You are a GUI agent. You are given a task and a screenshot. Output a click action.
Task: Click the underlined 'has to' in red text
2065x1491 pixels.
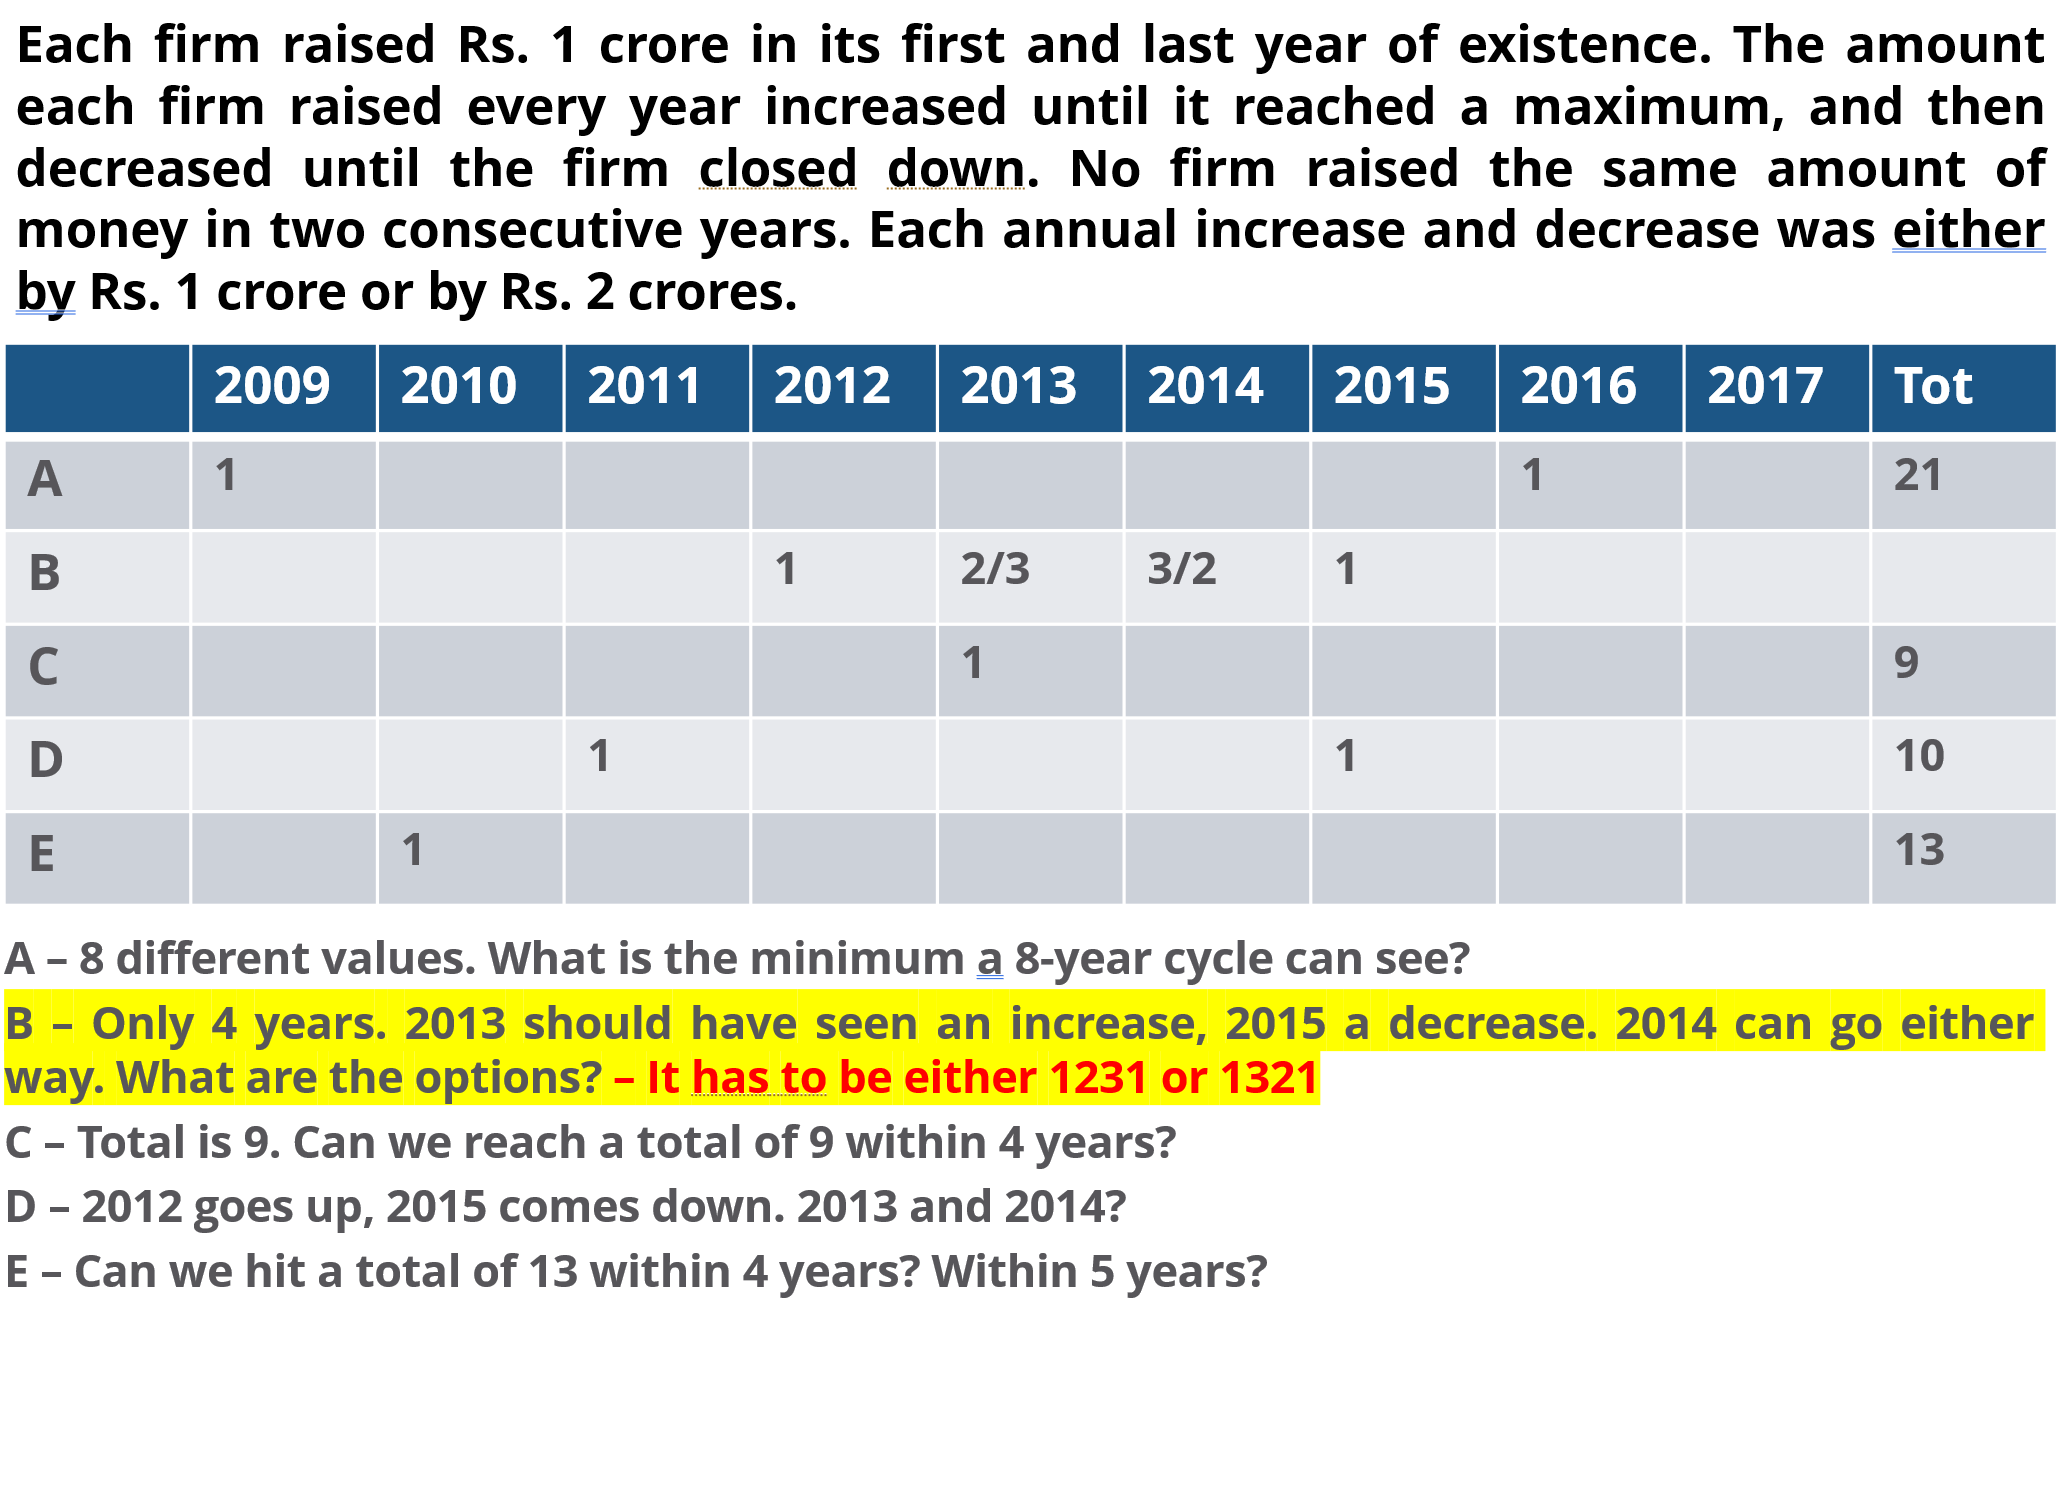759,1078
